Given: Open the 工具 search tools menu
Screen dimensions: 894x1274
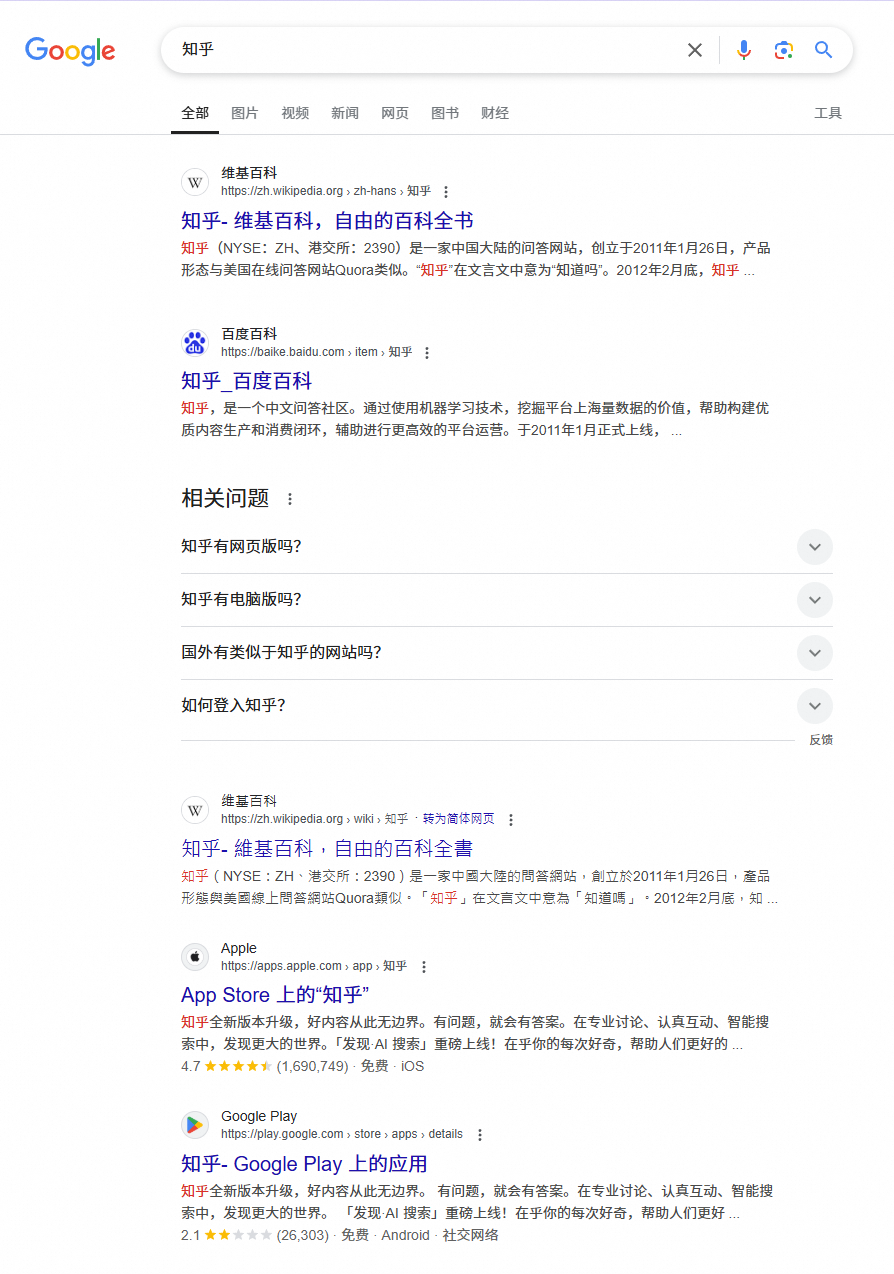Looking at the screenshot, I should (828, 113).
